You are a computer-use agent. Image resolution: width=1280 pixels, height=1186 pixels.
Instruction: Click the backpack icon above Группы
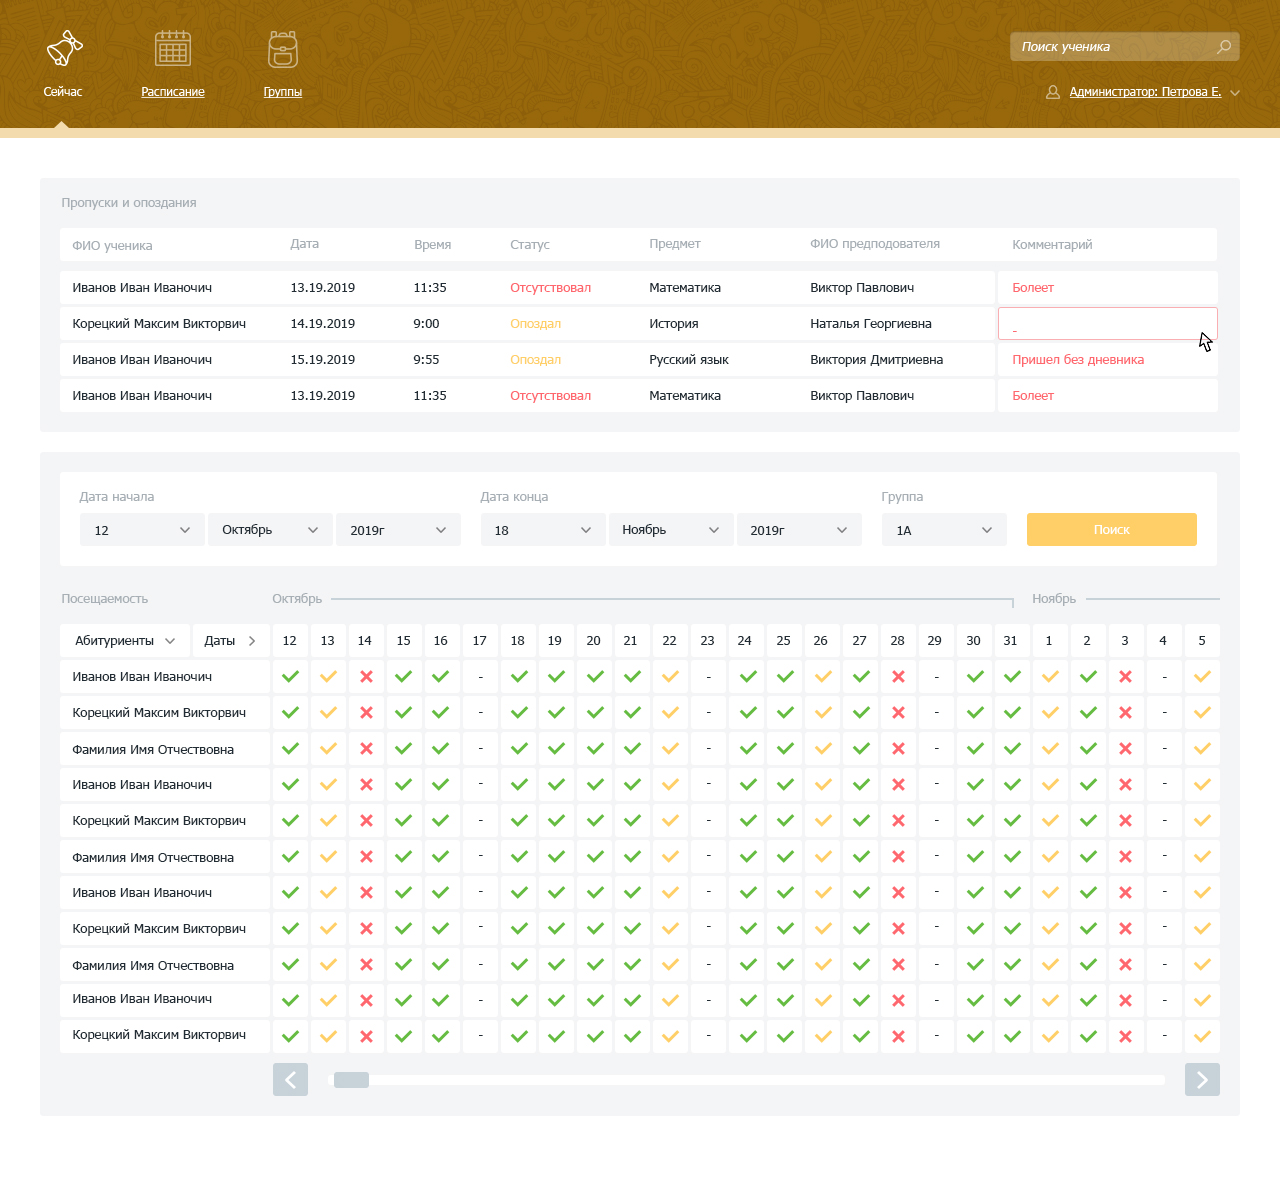283,48
